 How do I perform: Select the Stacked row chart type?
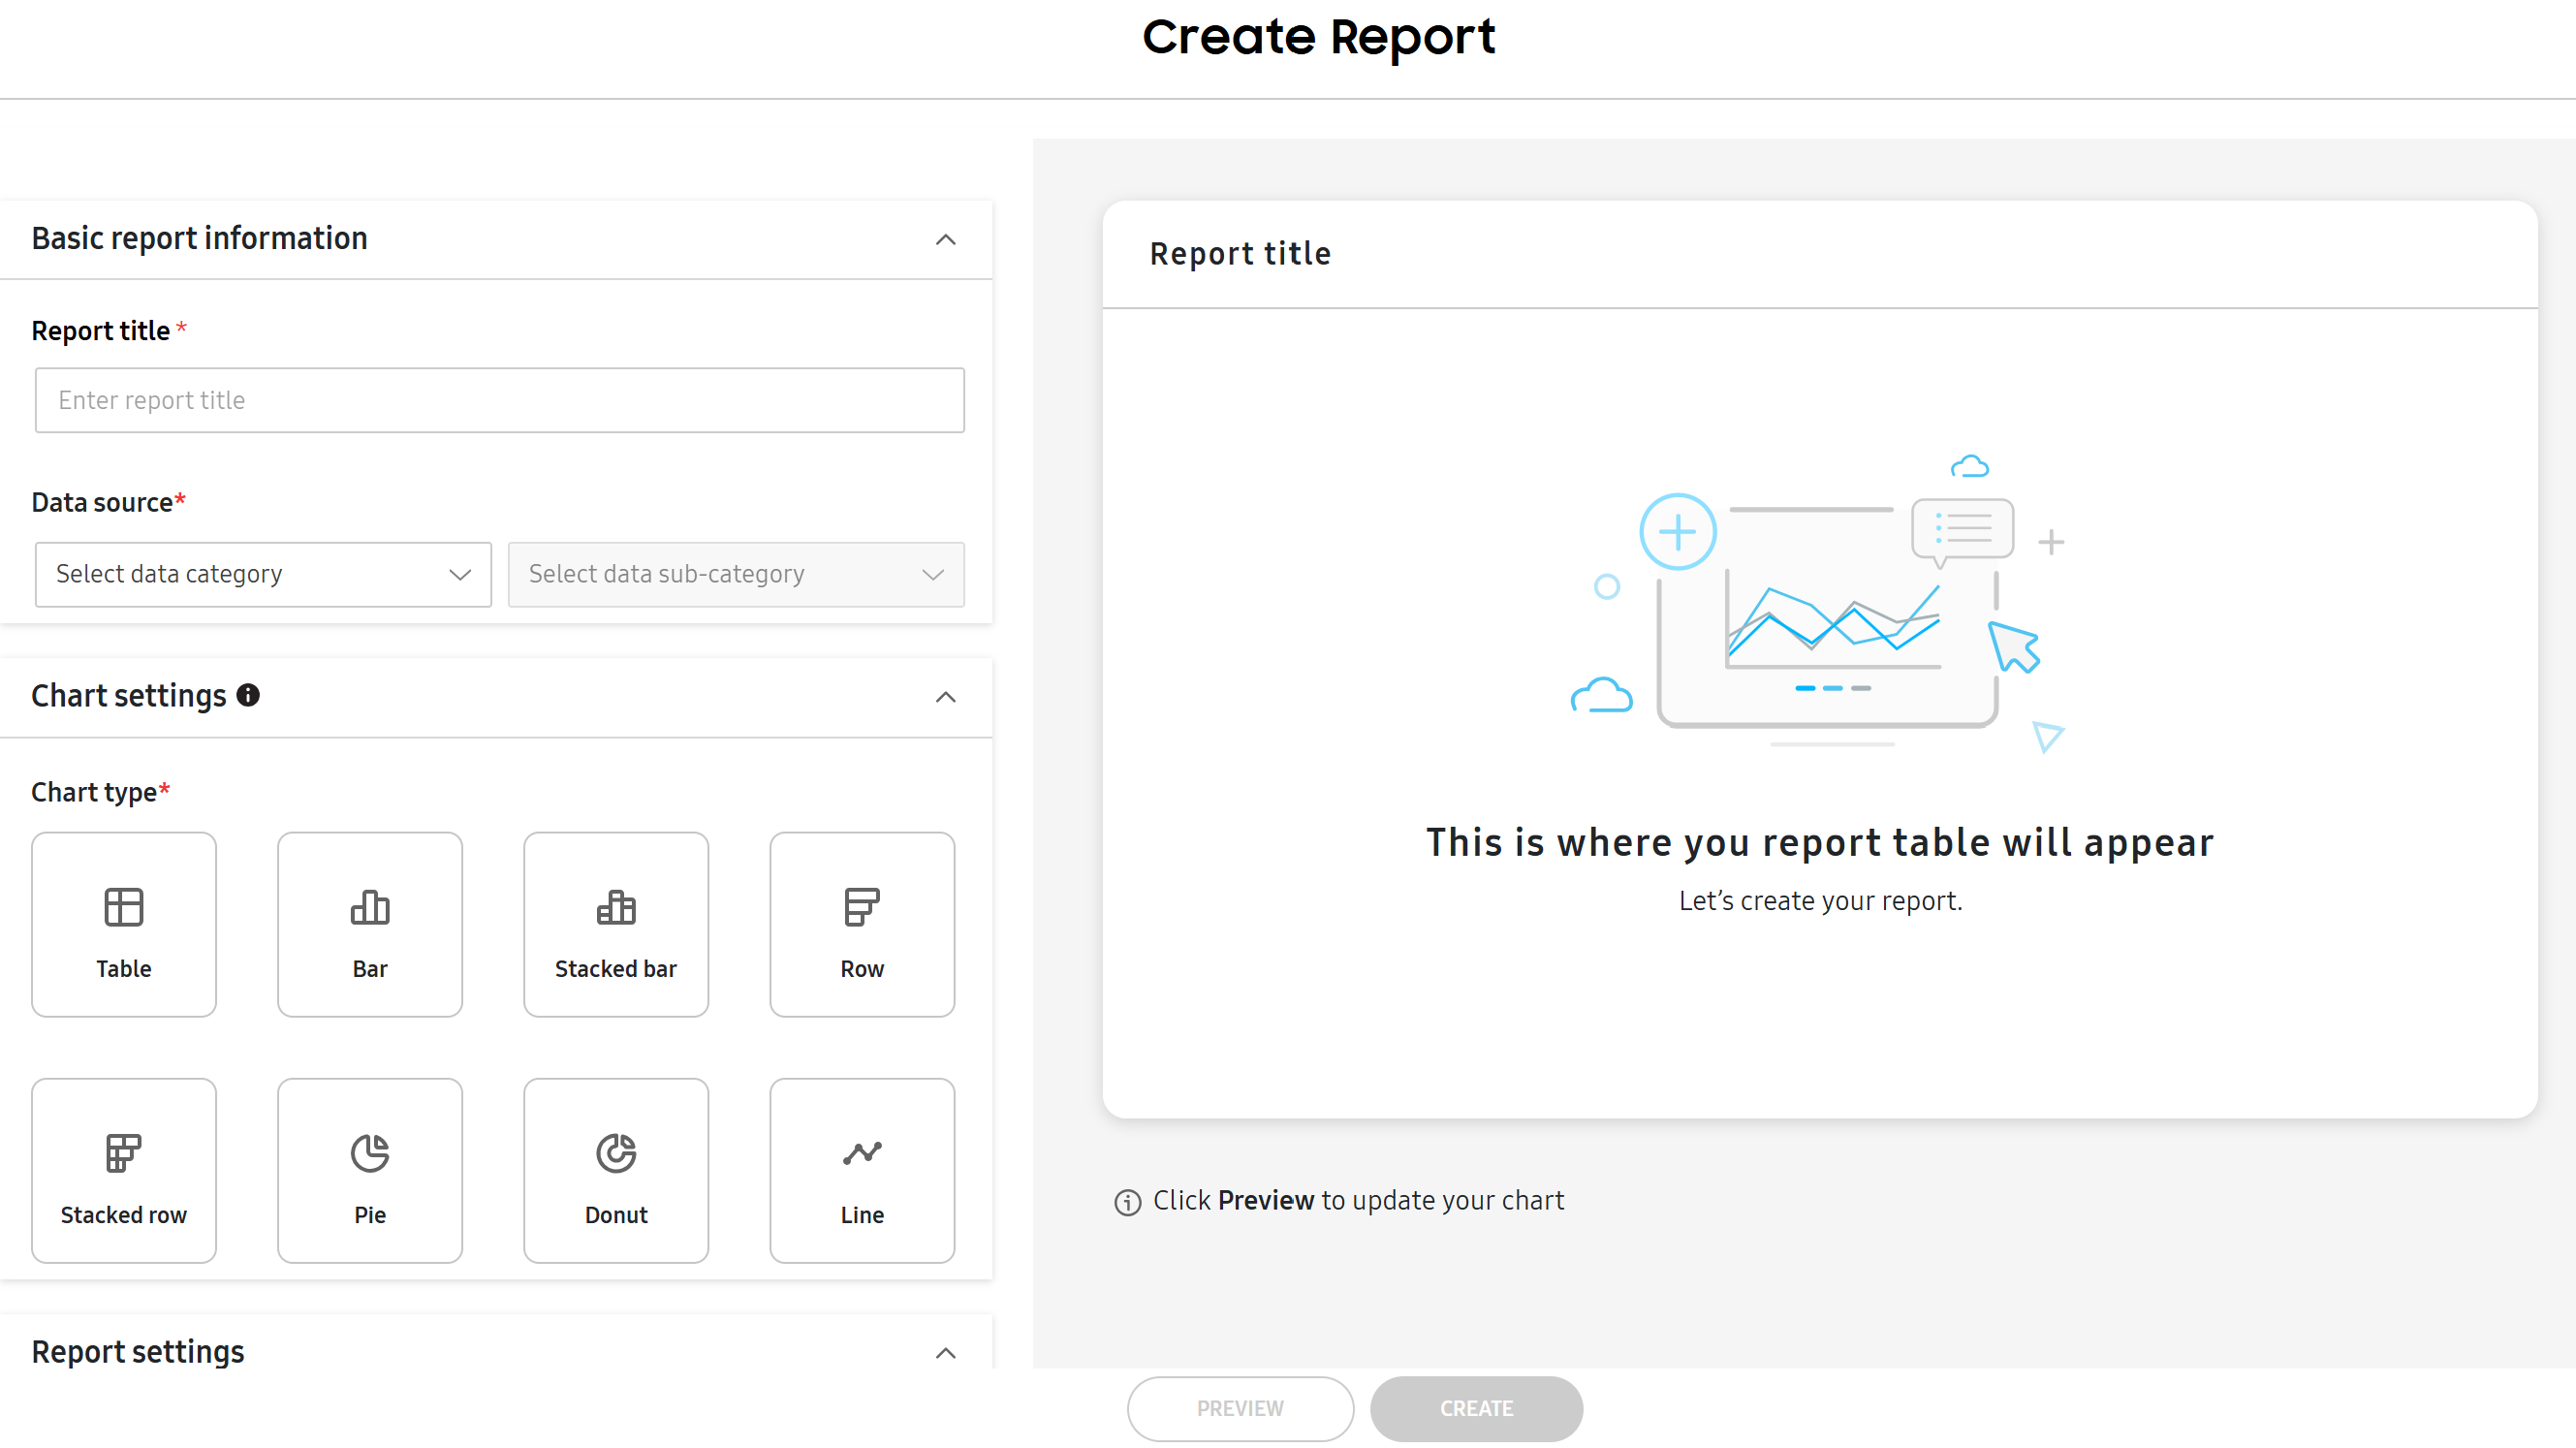(124, 1170)
